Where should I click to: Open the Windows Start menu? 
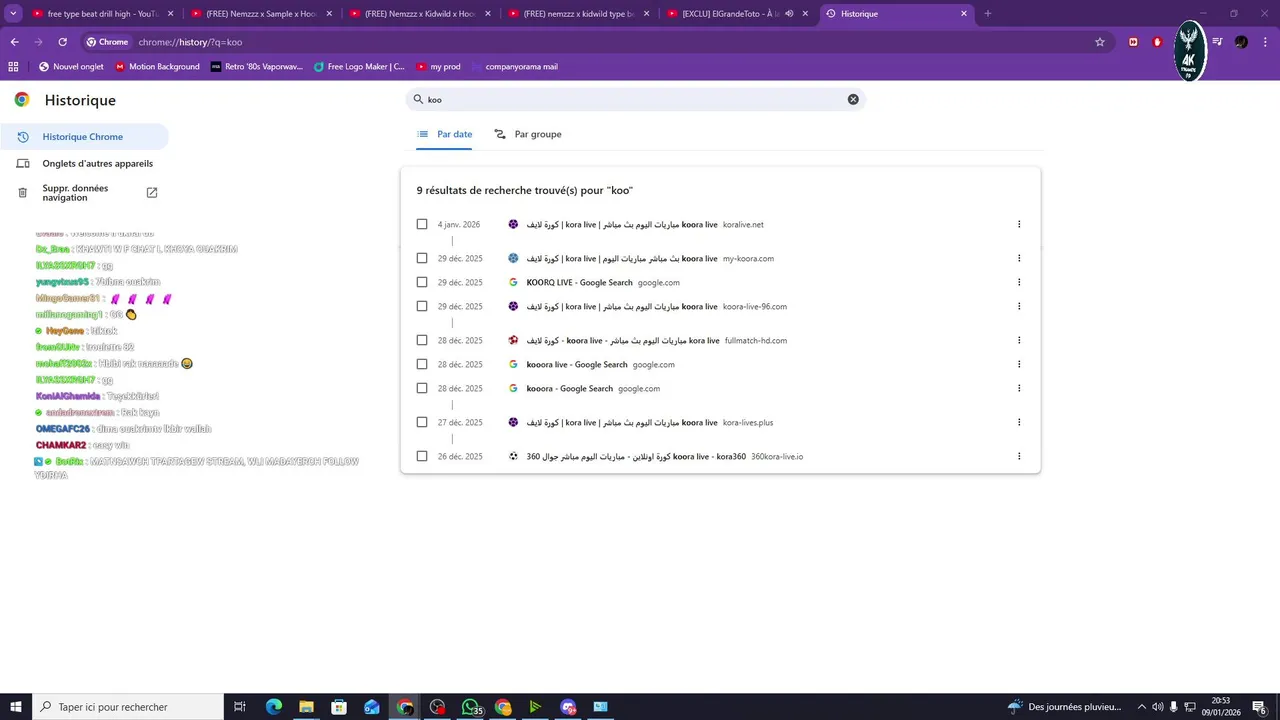(16, 707)
